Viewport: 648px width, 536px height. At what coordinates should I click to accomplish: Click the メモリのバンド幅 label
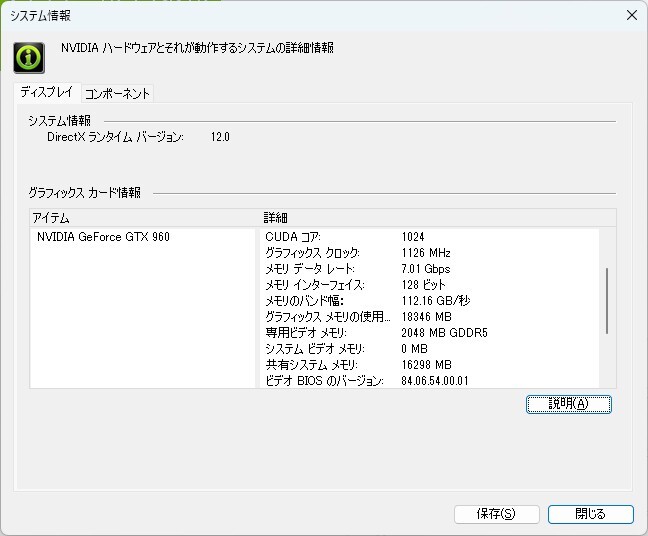(305, 300)
